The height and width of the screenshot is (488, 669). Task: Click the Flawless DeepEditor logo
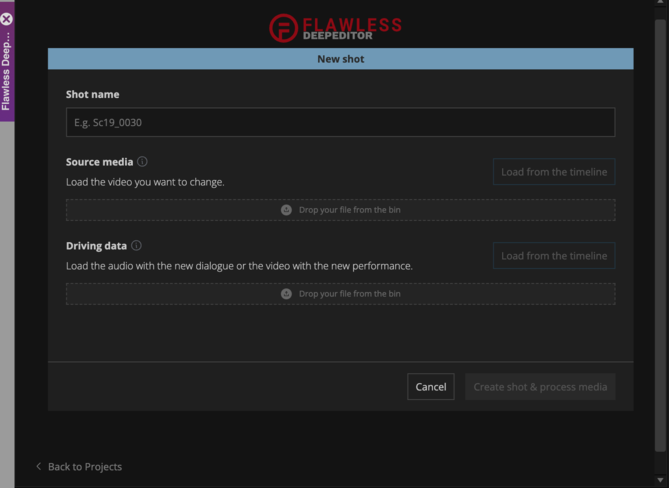[x=335, y=28]
